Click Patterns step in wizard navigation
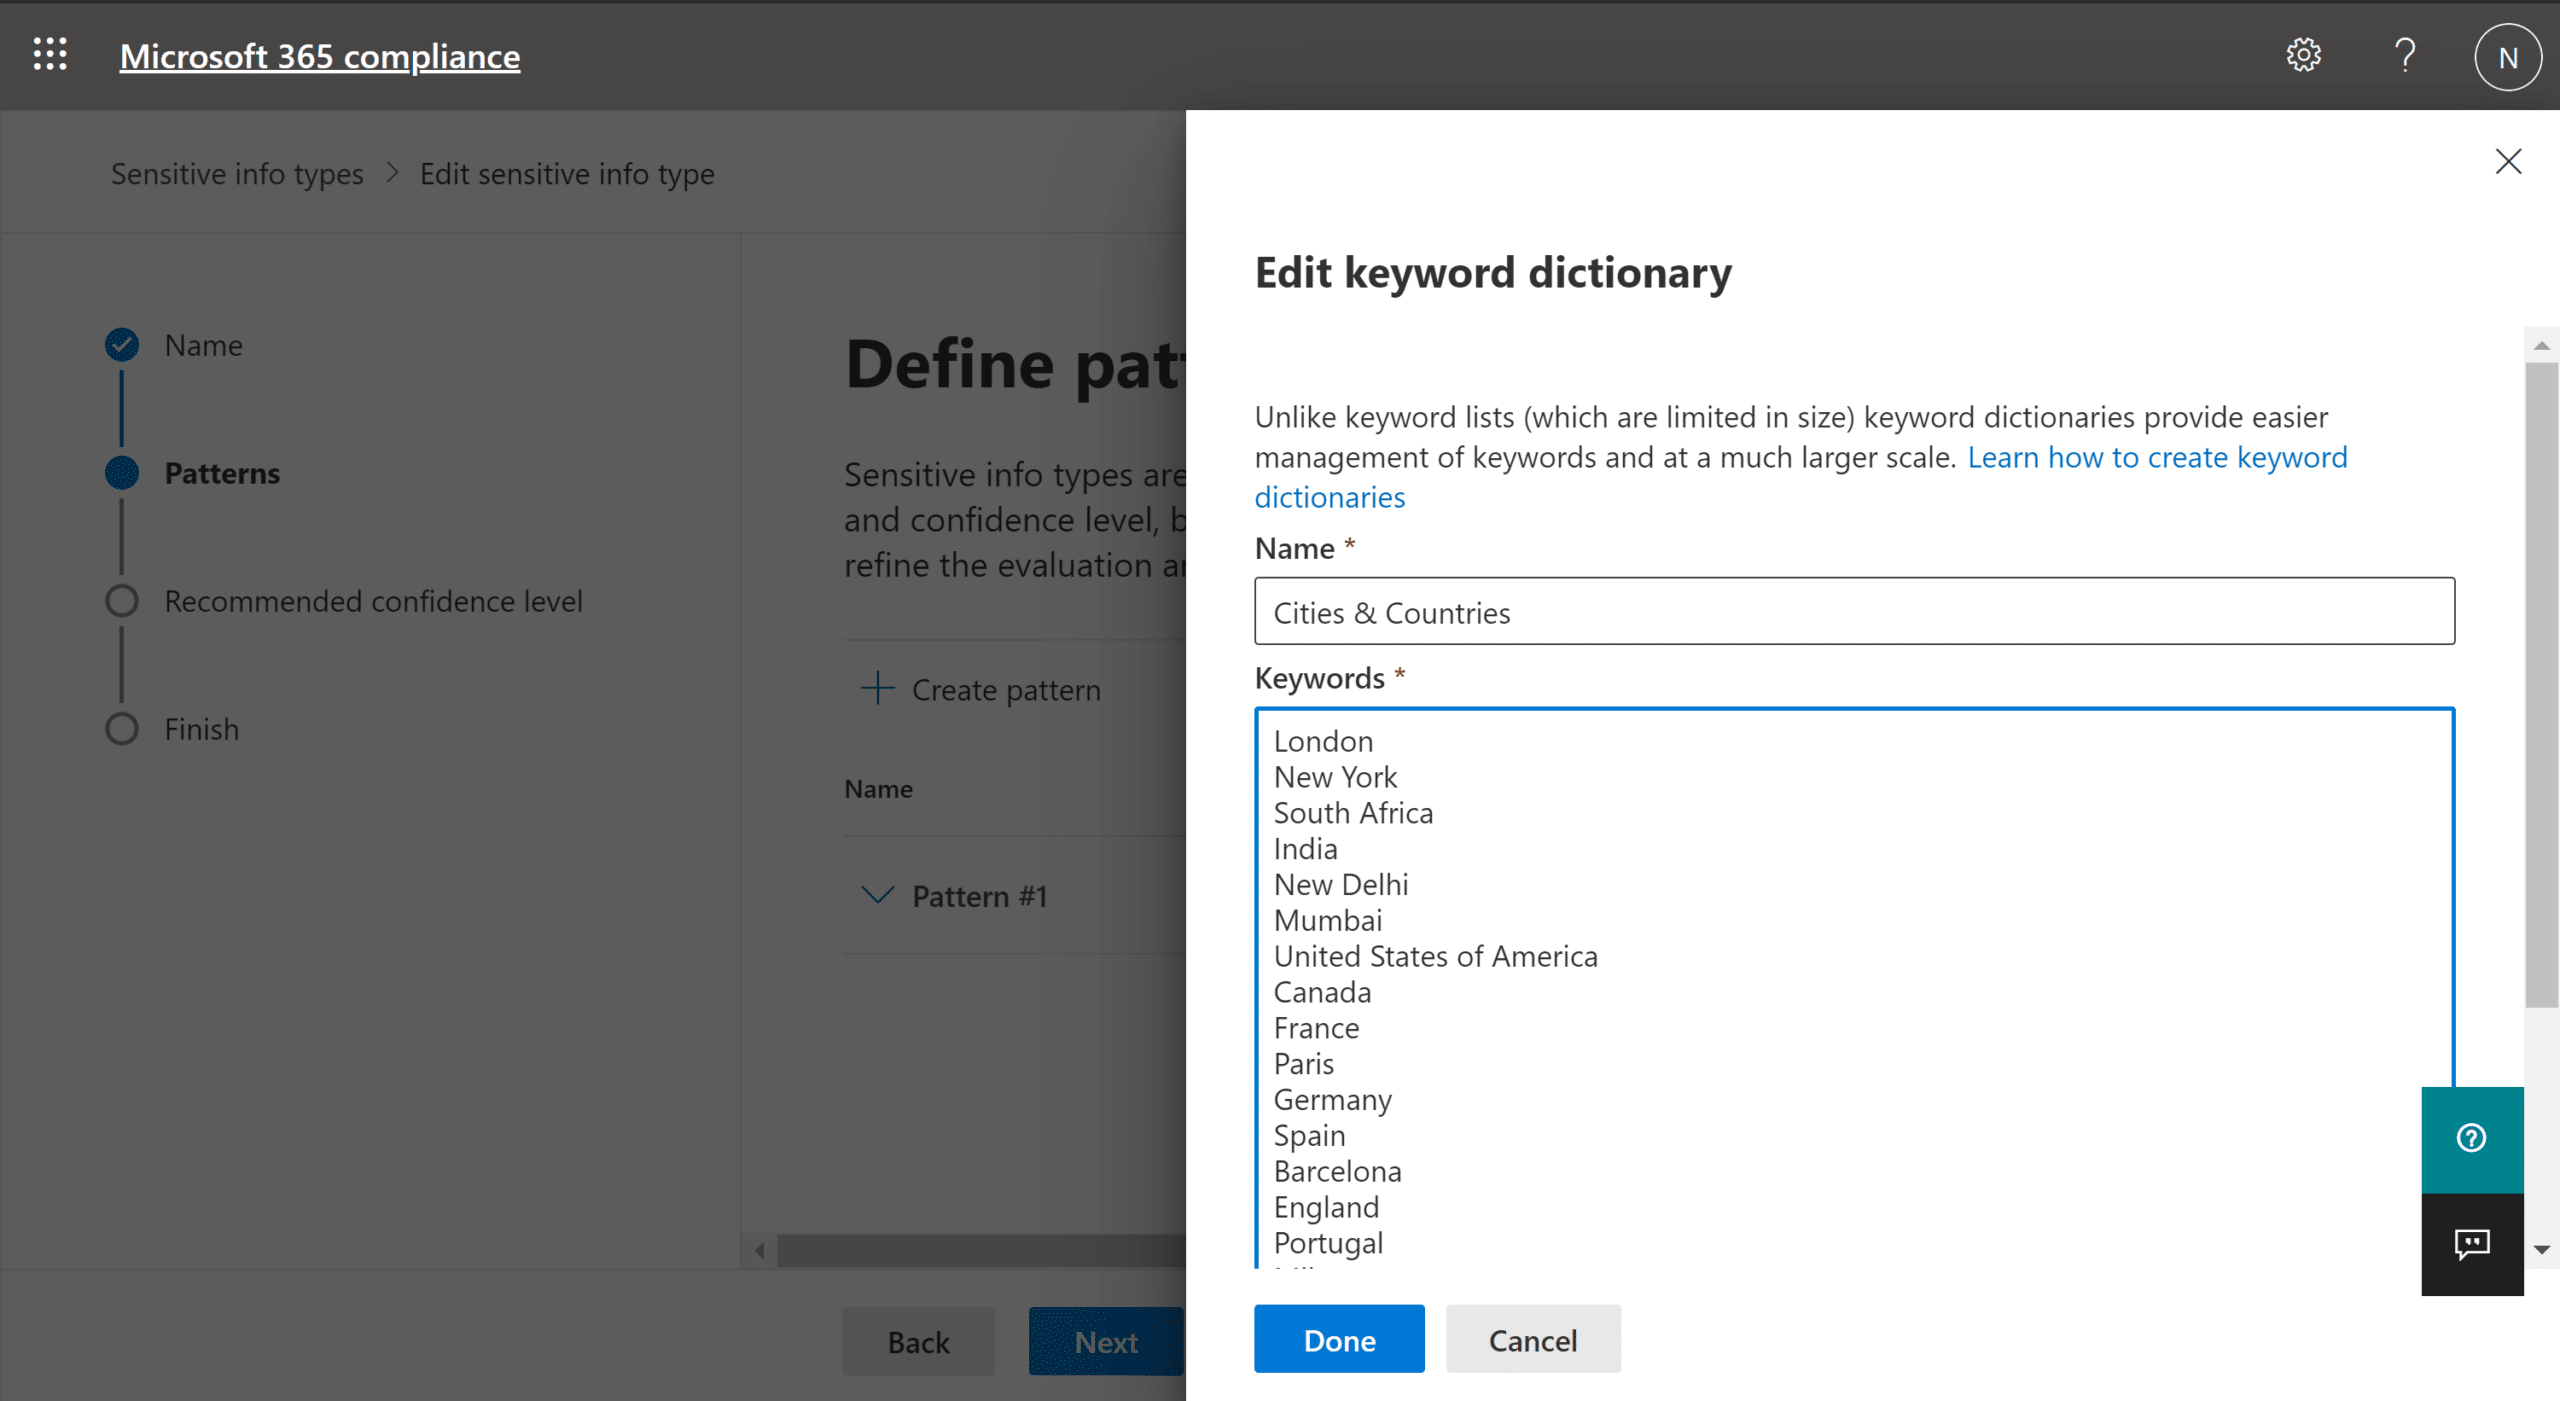This screenshot has height=1401, width=2560. click(x=221, y=471)
